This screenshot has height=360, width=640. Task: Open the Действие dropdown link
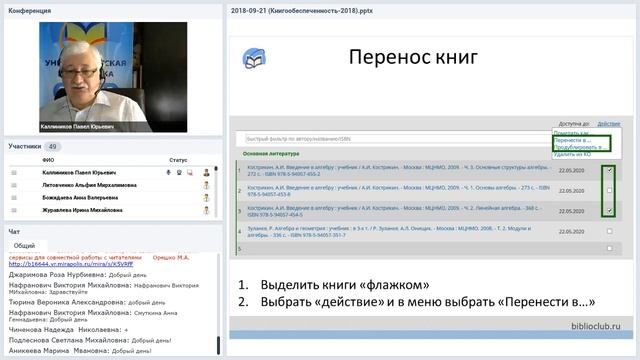[x=609, y=124]
